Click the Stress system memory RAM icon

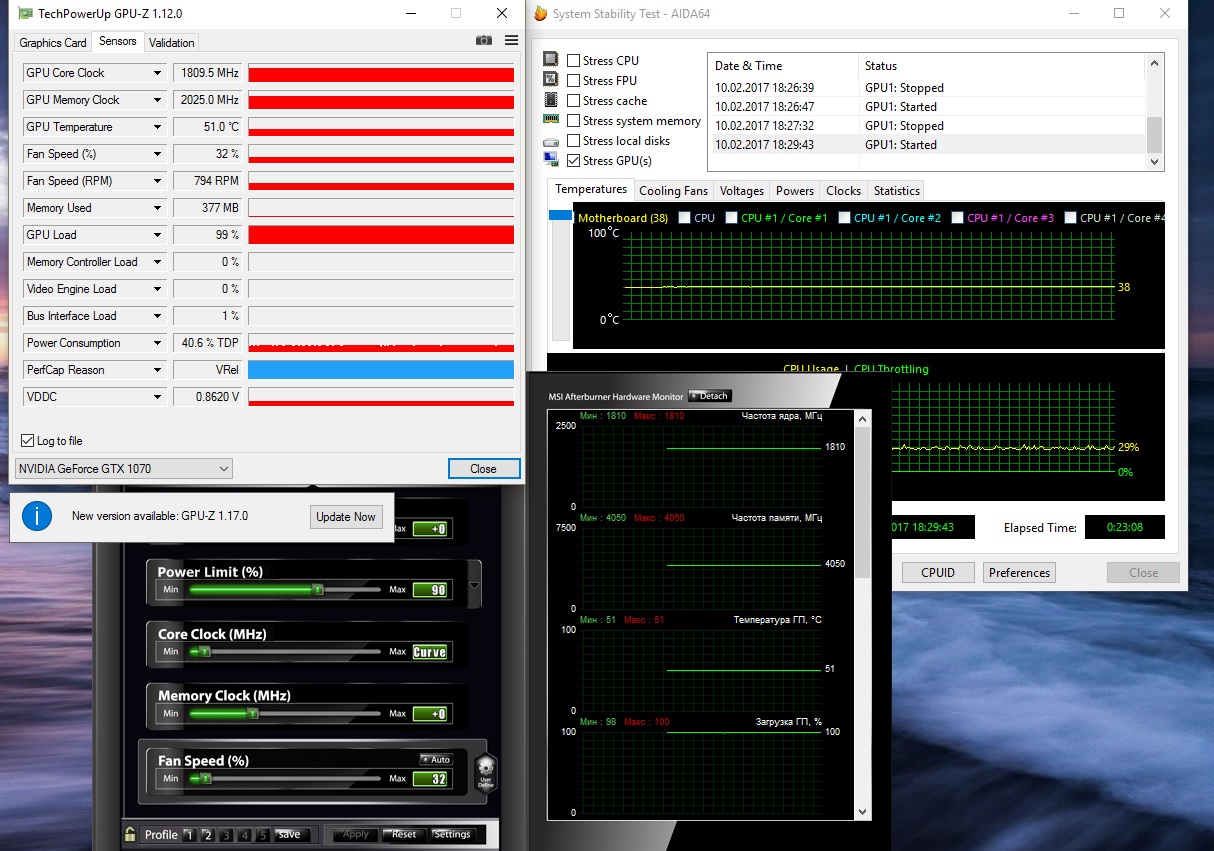550,120
